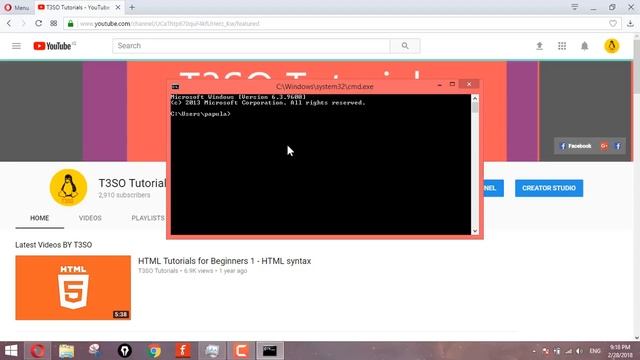640x360 pixels.
Task: Click the magnifier search button
Action: [405, 46]
